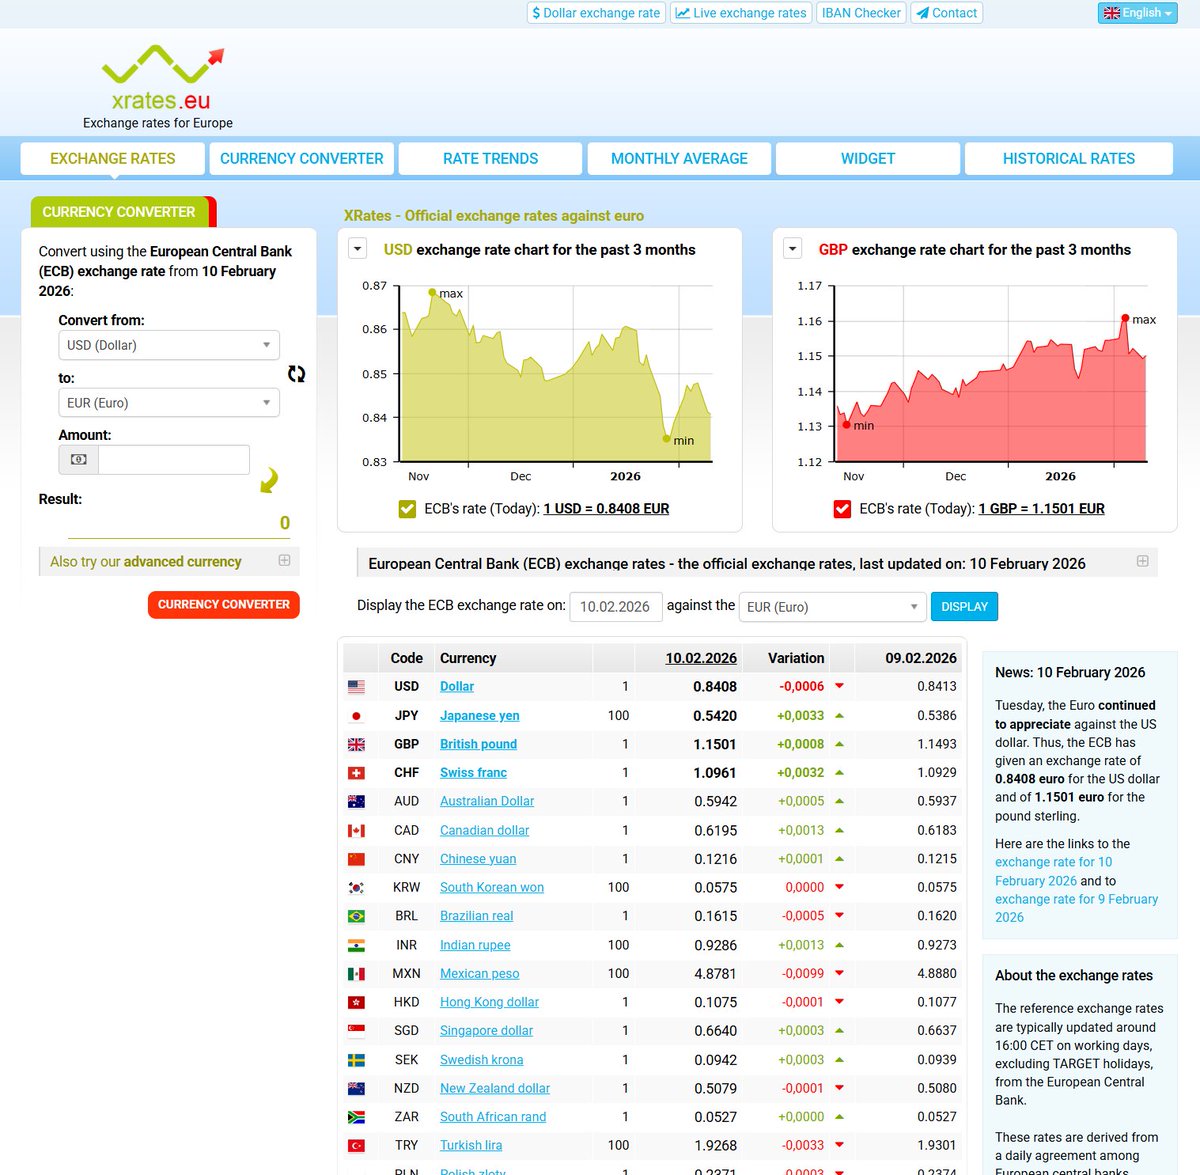Open the GBP chart options dropdown arrow
The width and height of the screenshot is (1200, 1175).
coord(792,248)
